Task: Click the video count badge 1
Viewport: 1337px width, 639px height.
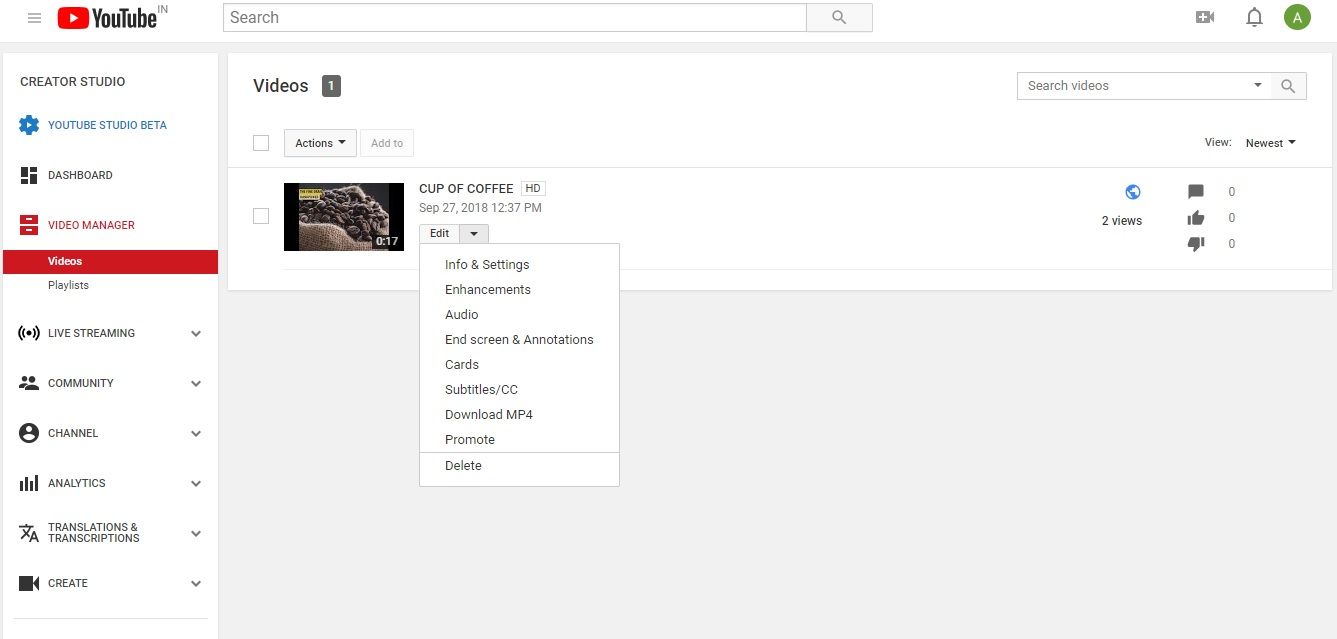Action: (331, 86)
